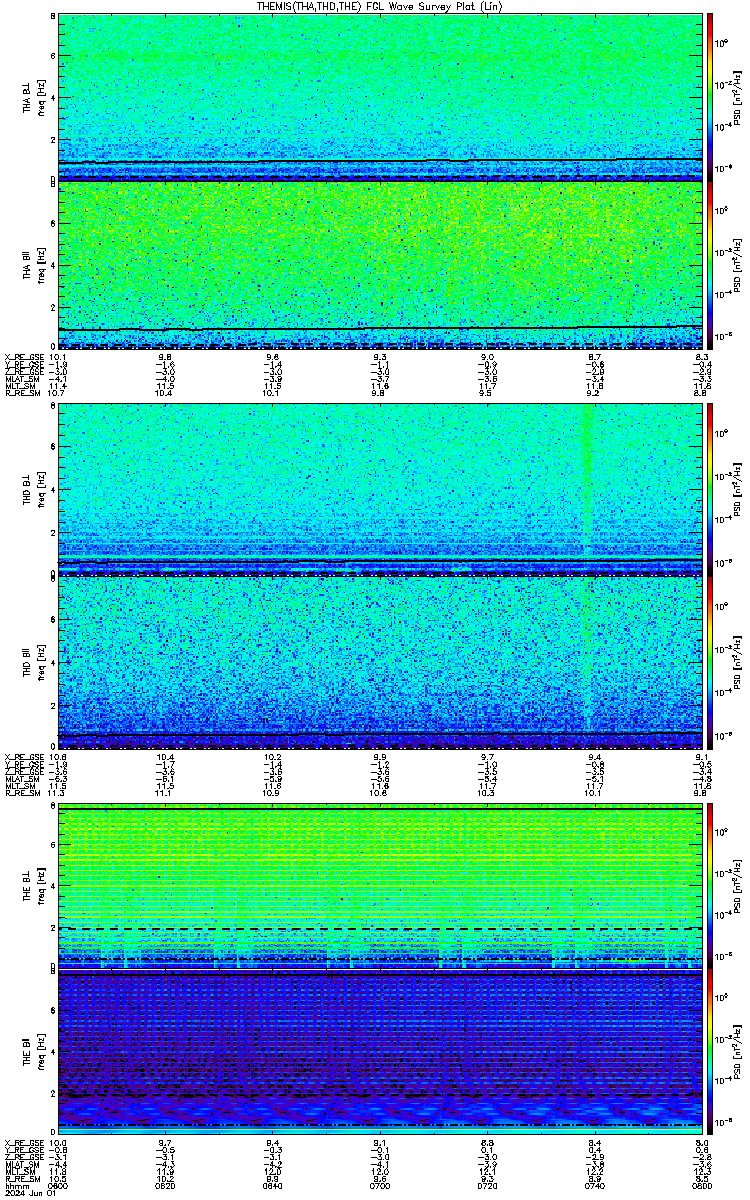Viewport: 750px width, 1200px height.
Task: Click the THD BL color scale bar
Action: (711, 488)
